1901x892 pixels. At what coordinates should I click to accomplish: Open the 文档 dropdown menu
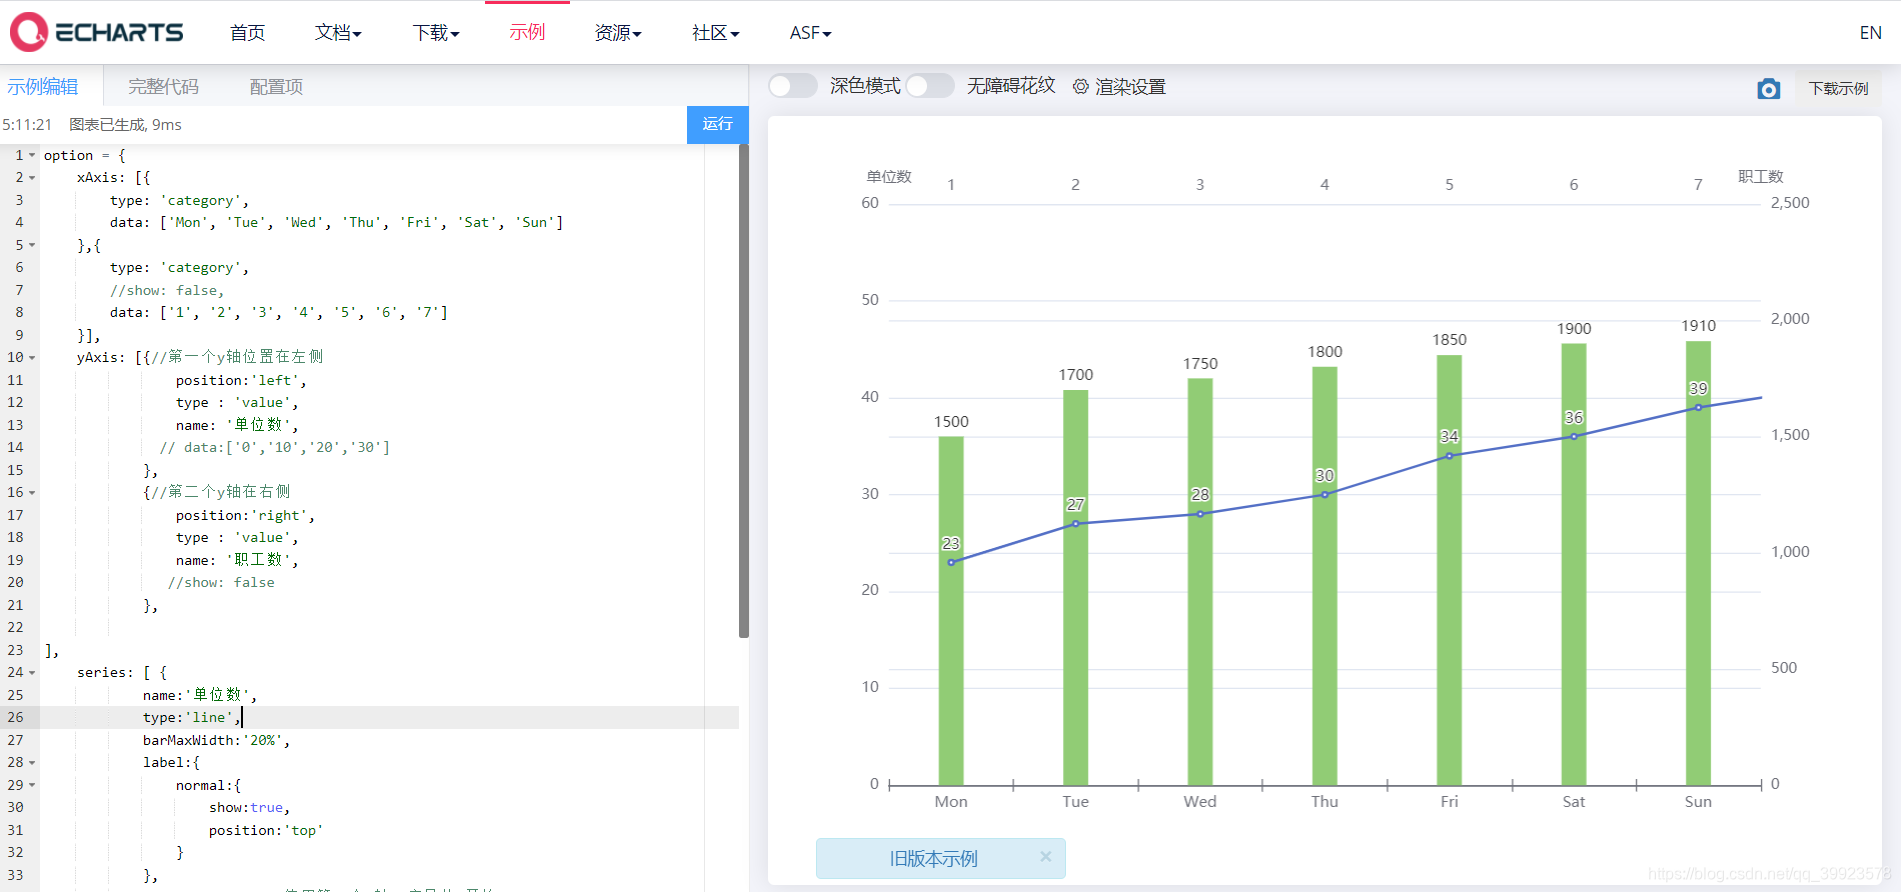(x=338, y=33)
